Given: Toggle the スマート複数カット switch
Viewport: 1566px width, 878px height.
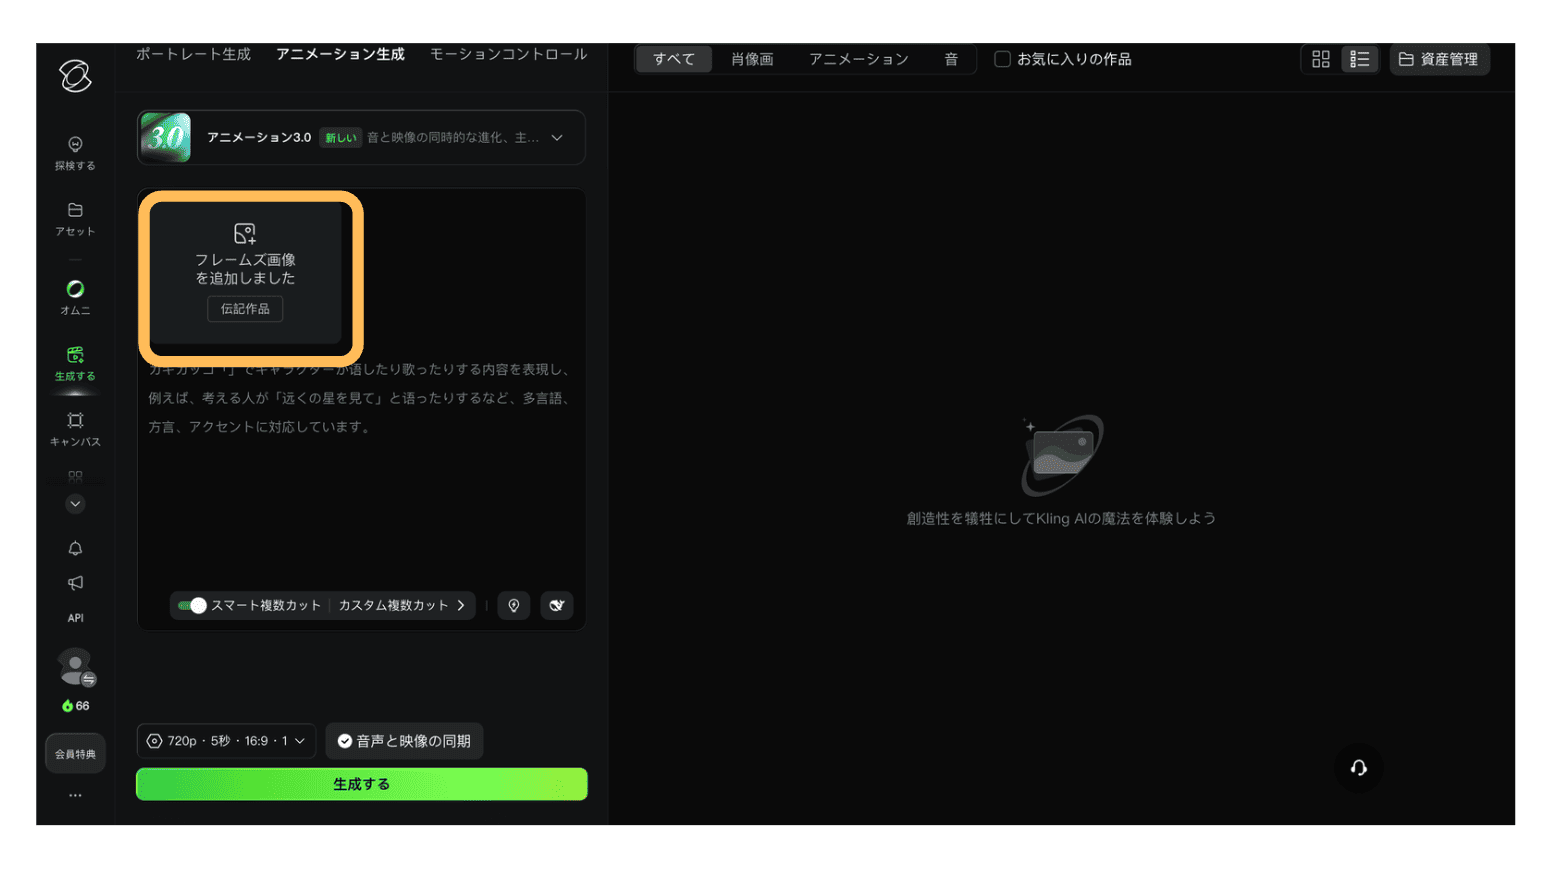Looking at the screenshot, I should [192, 606].
